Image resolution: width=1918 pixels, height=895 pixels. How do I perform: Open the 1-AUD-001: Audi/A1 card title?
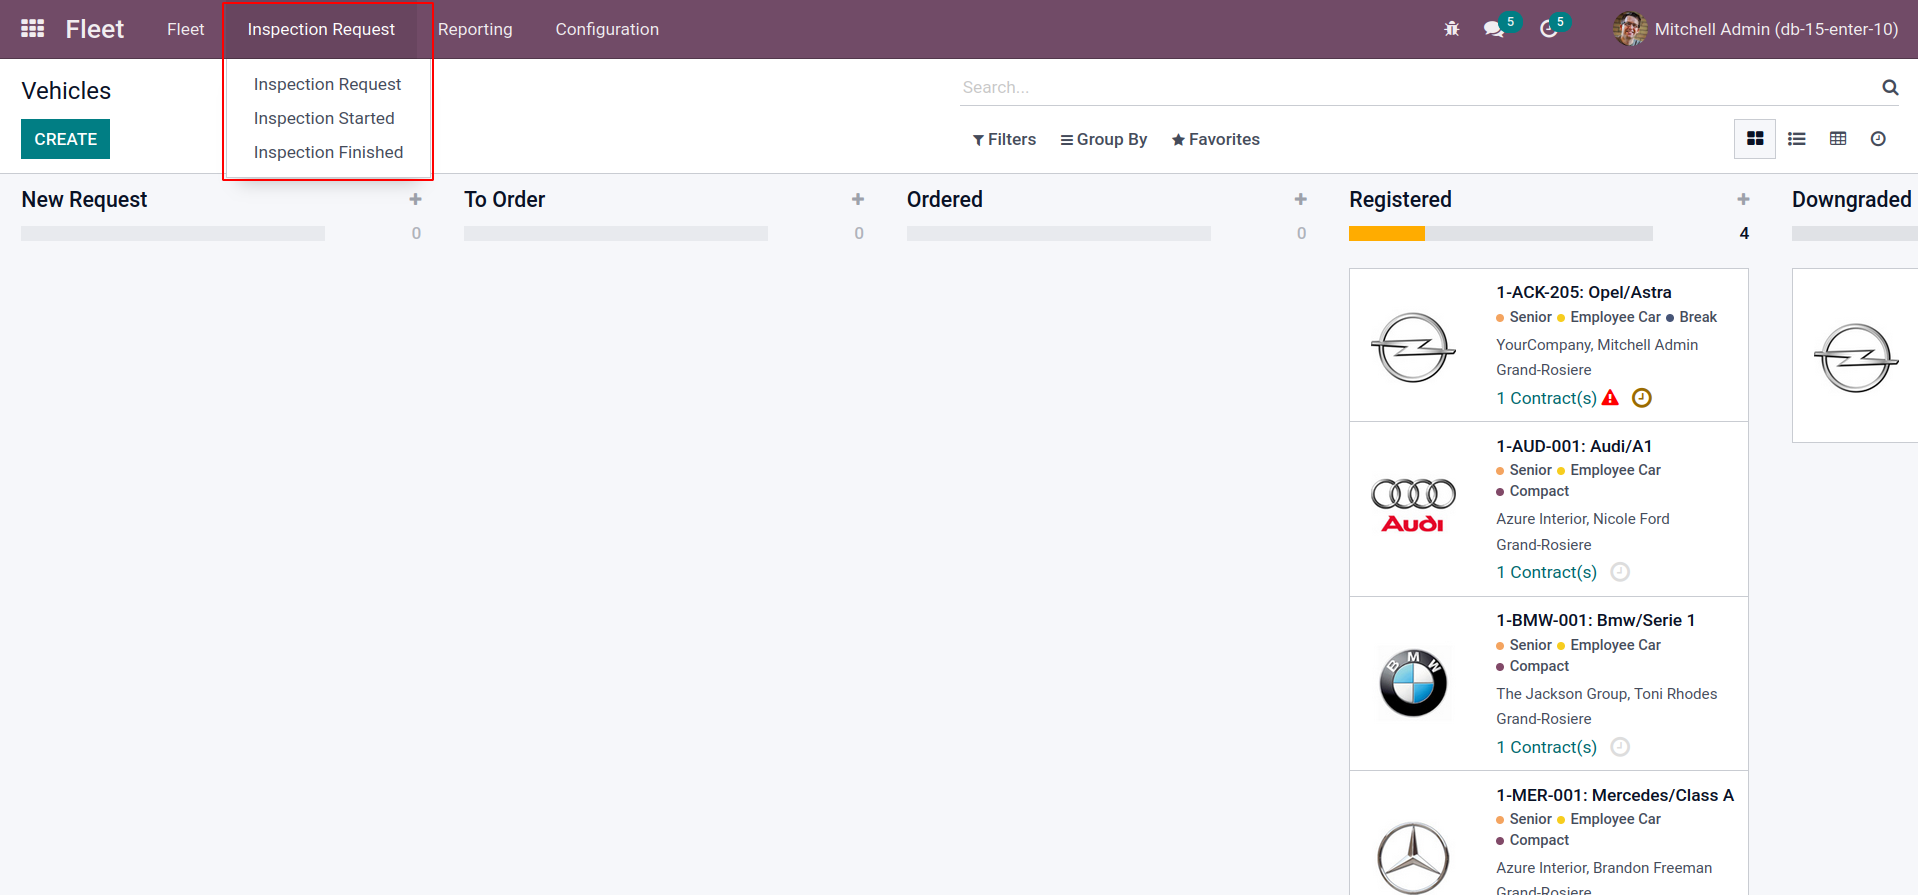click(x=1574, y=446)
